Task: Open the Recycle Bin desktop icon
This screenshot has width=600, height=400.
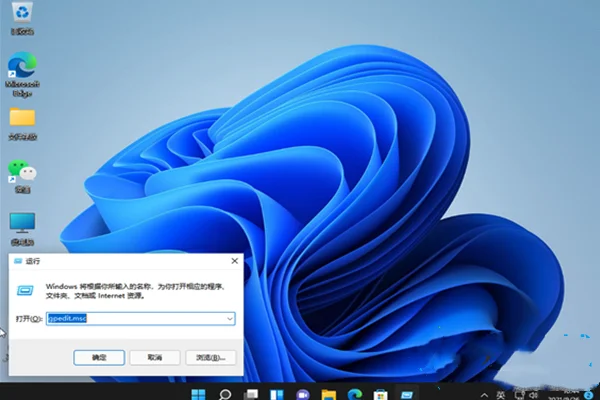Action: coord(22,18)
